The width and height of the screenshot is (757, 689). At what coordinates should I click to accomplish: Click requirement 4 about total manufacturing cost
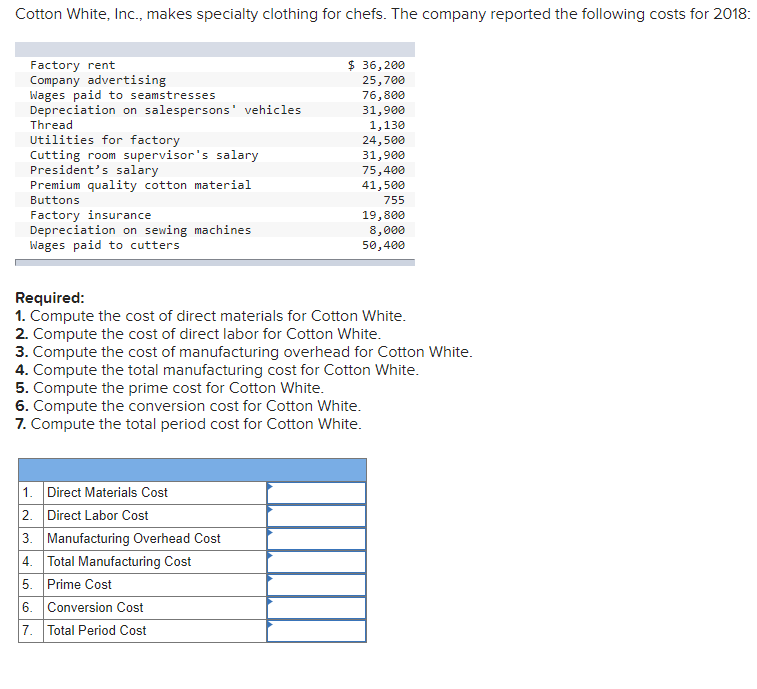217,370
